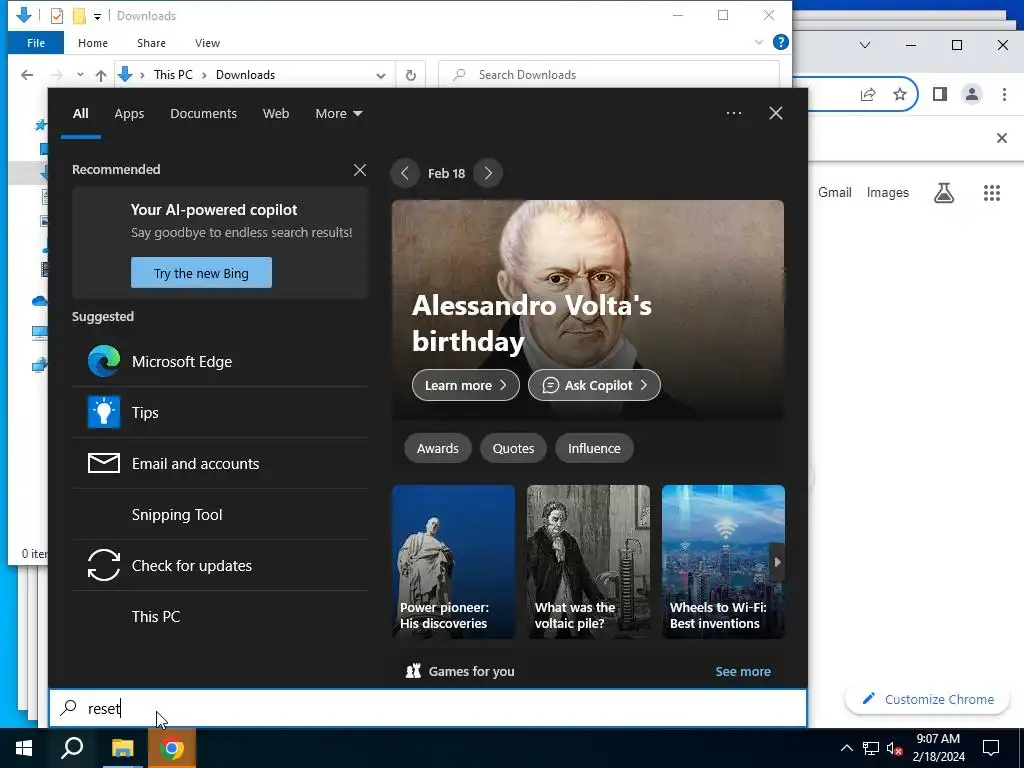1024x768 pixels.
Task: Advance the story cards carousel arrow
Action: click(x=777, y=562)
